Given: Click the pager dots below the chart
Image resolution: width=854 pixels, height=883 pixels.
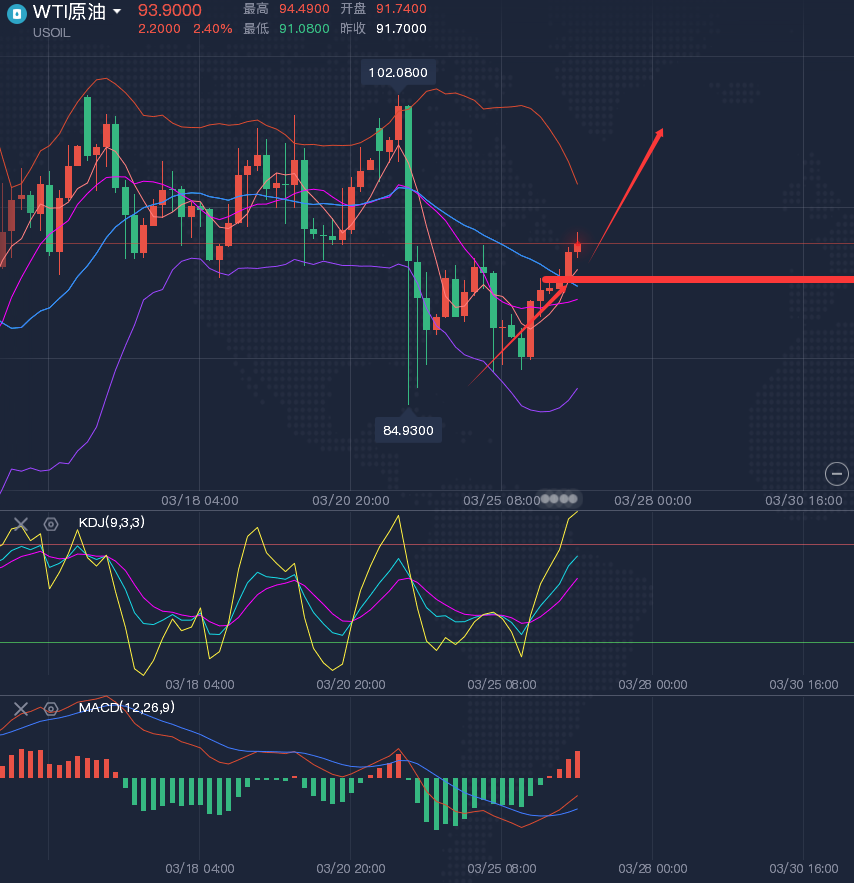Looking at the screenshot, I should click(x=559, y=498).
